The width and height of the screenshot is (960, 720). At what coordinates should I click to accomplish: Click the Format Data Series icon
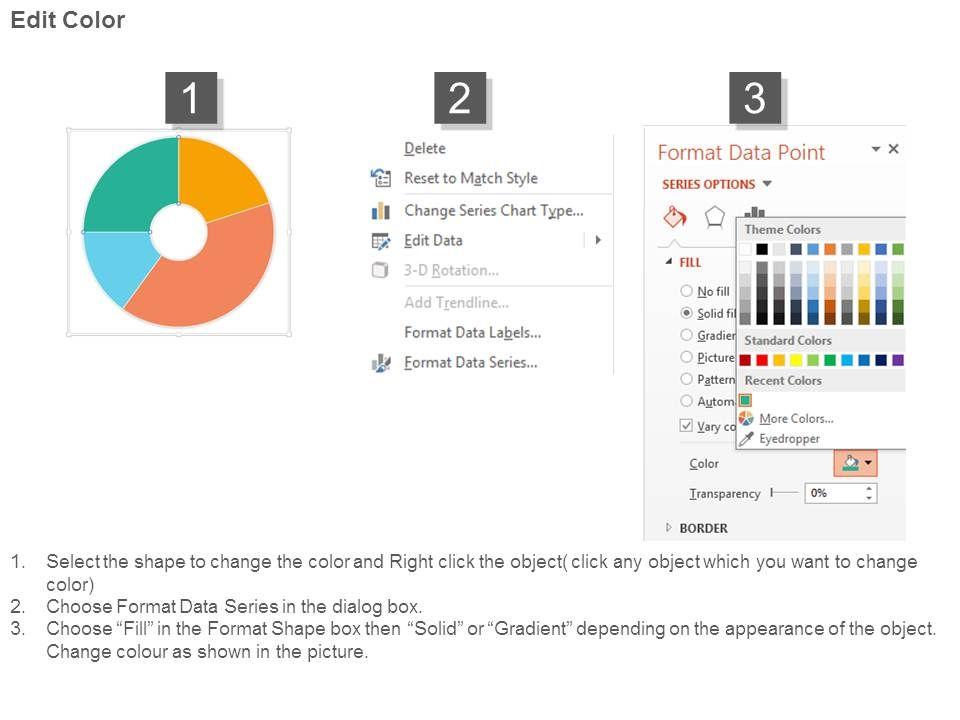(381, 363)
